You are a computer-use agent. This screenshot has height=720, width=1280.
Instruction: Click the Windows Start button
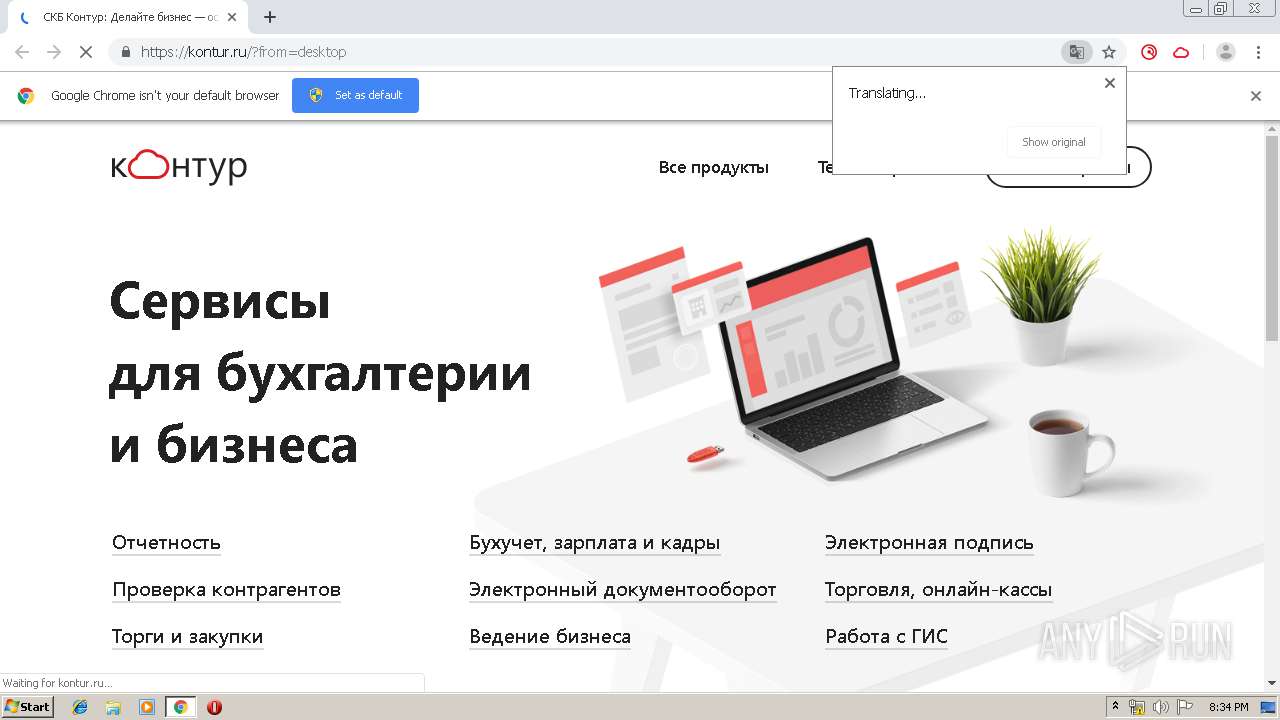(28, 707)
